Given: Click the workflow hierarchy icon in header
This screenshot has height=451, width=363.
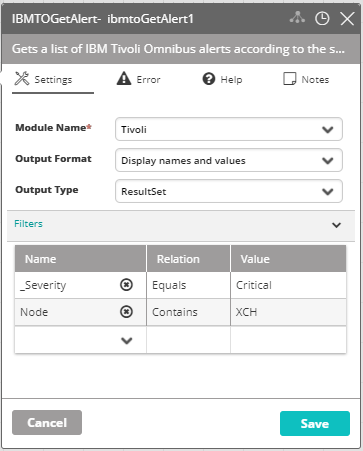Looking at the screenshot, I should tap(297, 18).
